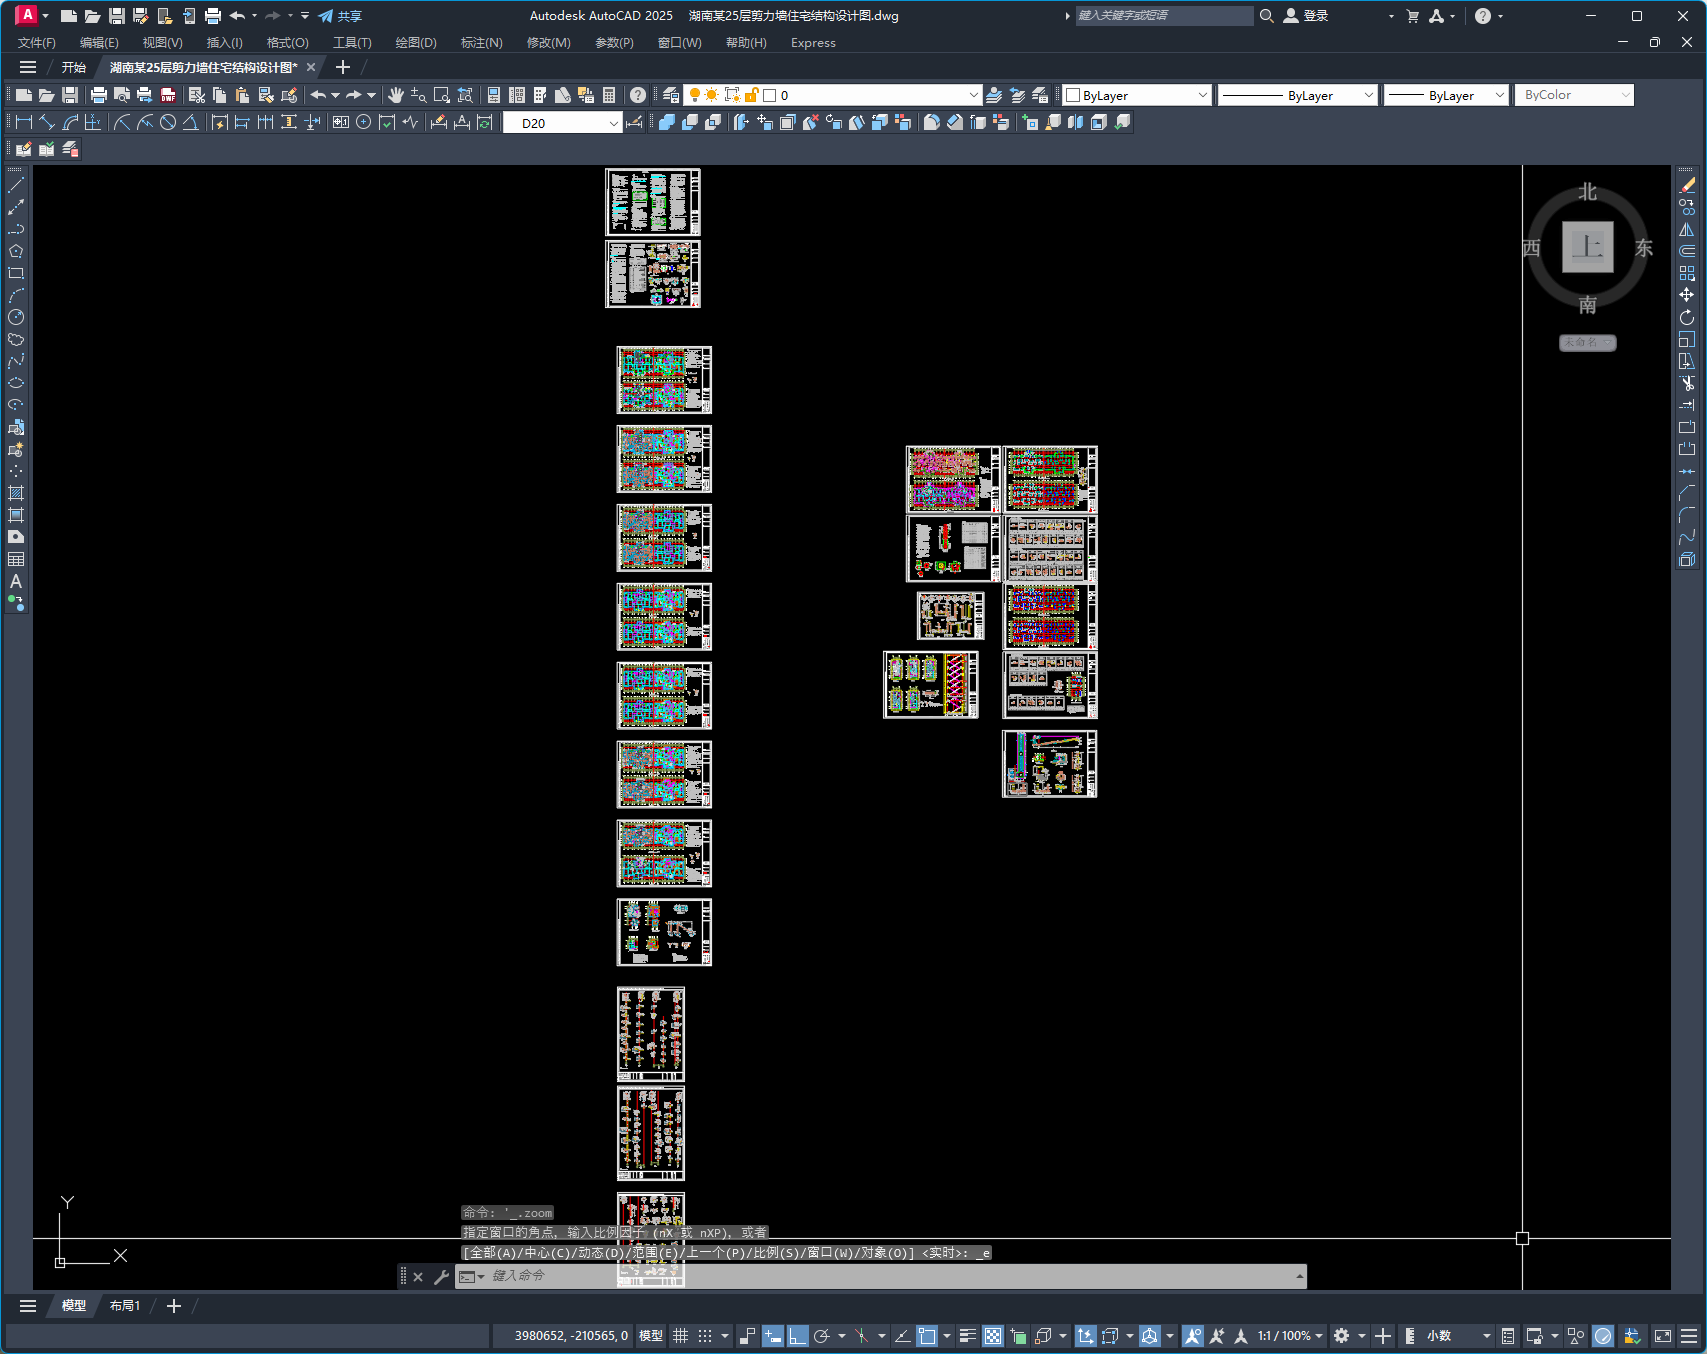This screenshot has width=1707, height=1354.
Task: Select the Circle draw tool
Action: (16, 317)
